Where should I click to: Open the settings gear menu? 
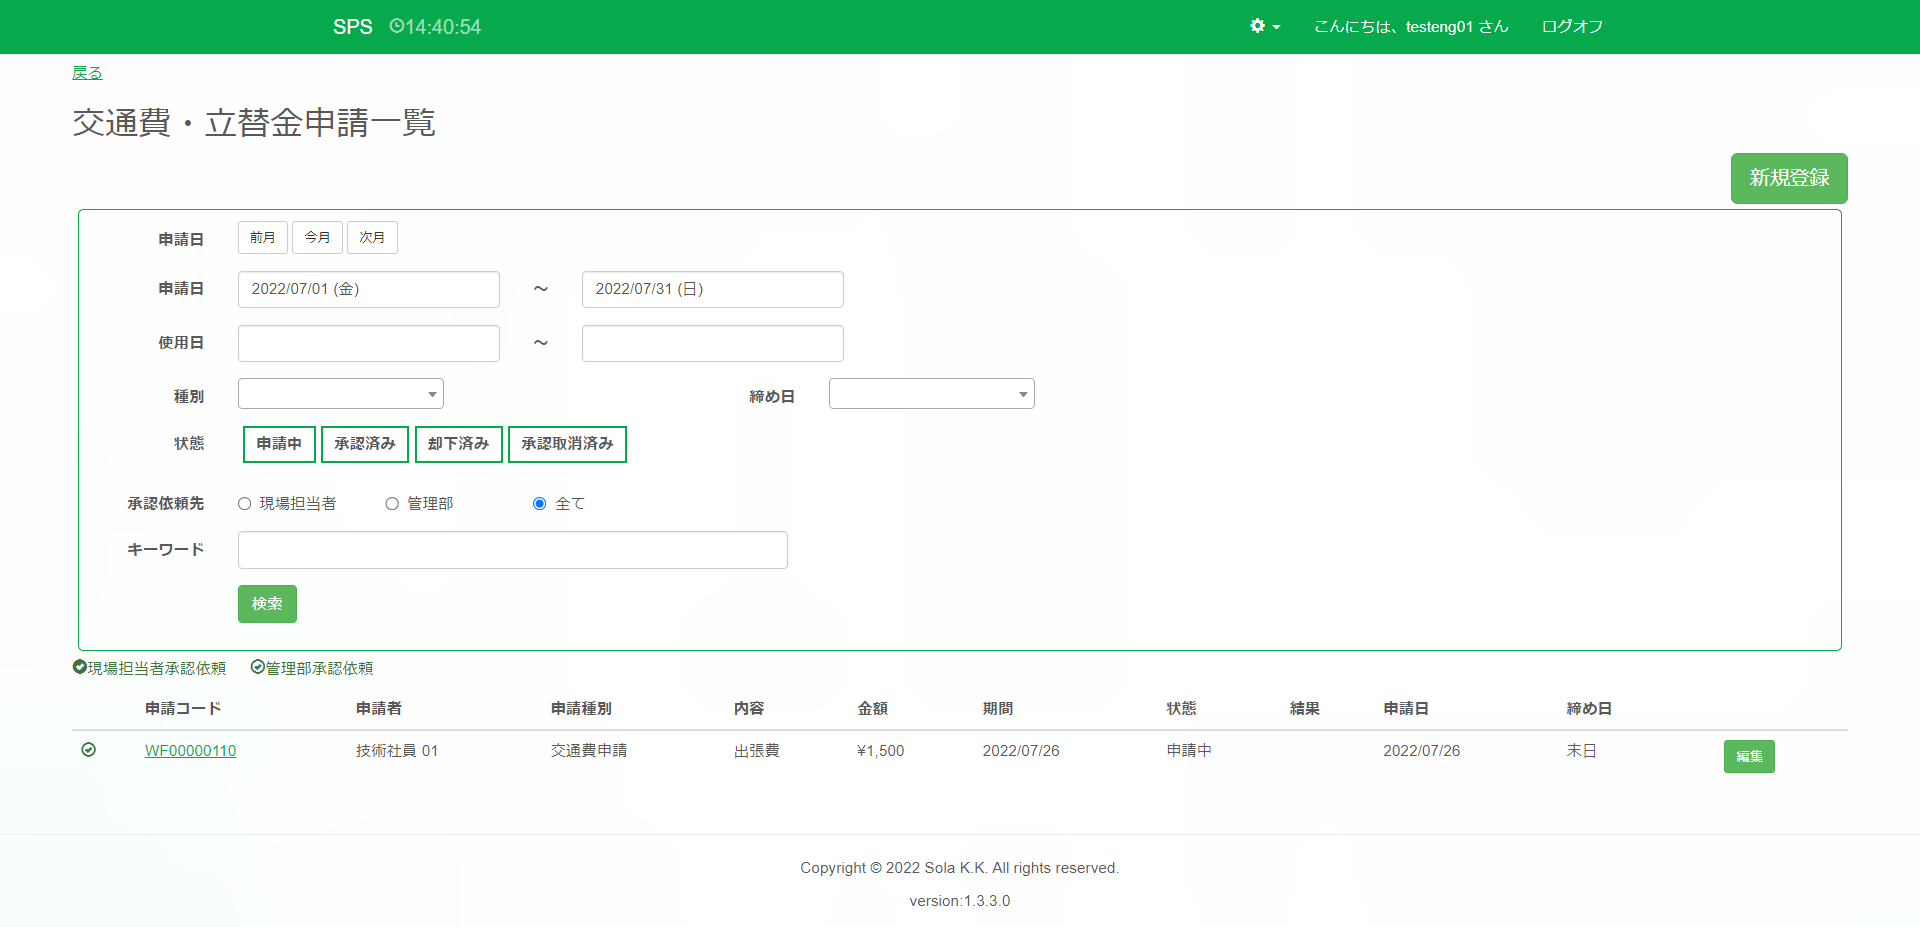point(1264,27)
